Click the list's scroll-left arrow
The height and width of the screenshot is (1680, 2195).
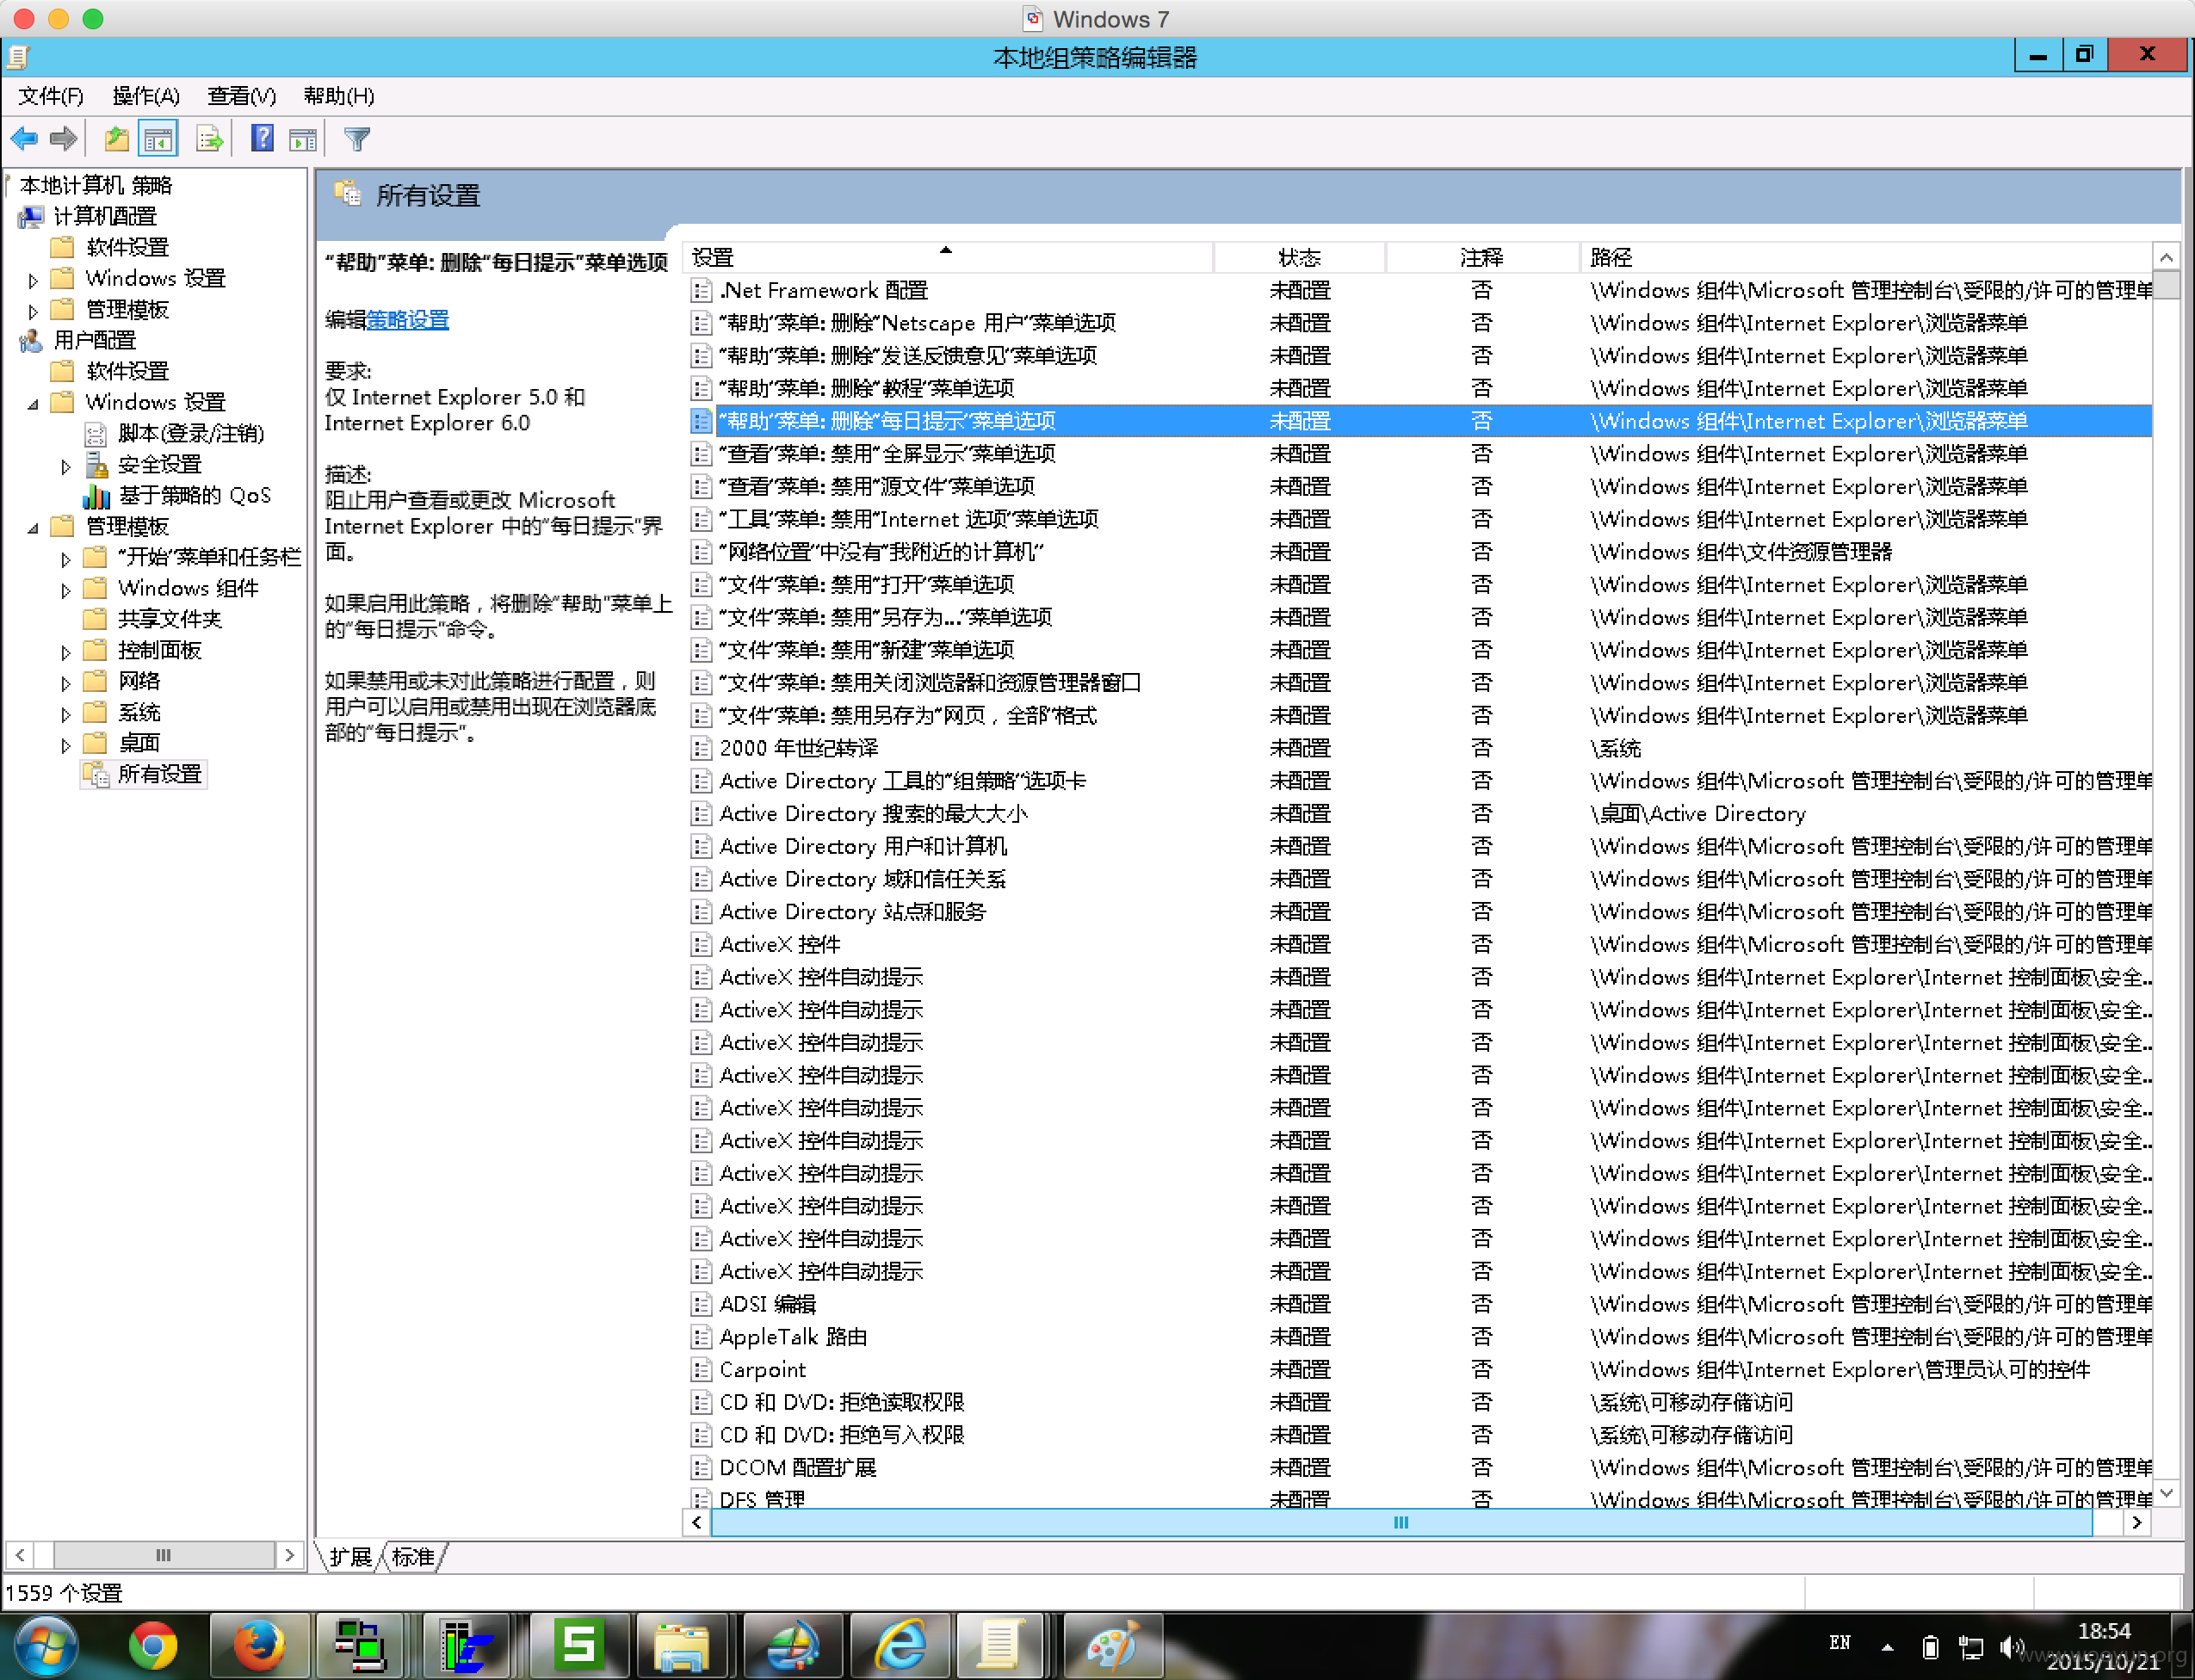(x=697, y=1522)
